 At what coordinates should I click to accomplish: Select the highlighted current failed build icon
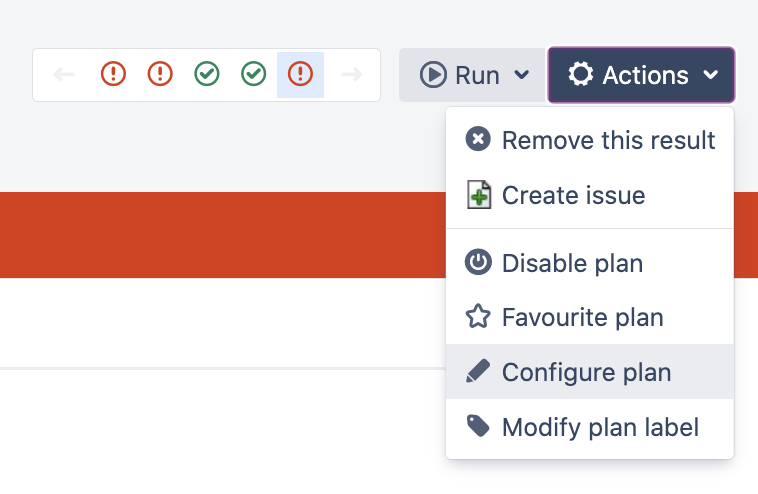click(300, 75)
